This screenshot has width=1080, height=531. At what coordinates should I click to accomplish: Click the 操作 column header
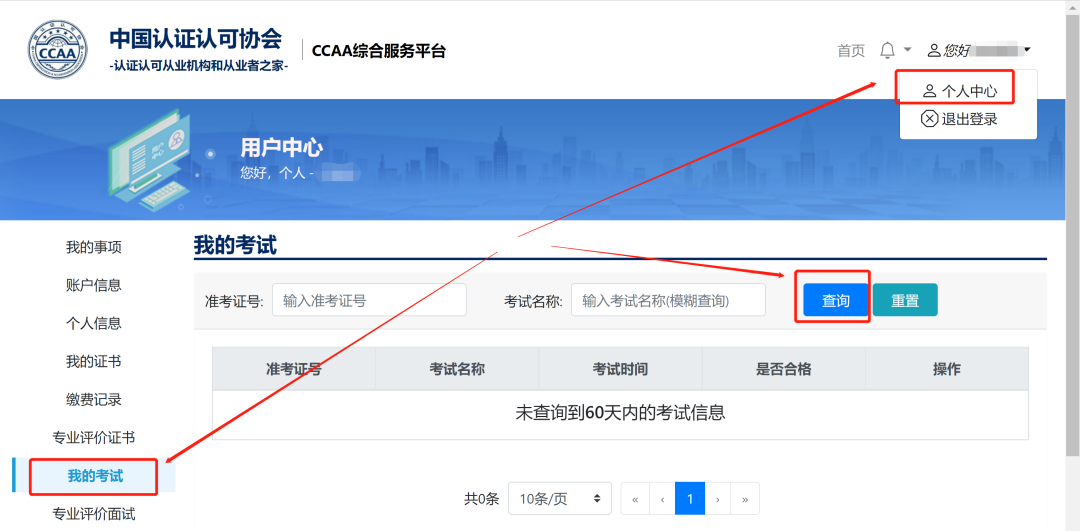pyautogui.click(x=947, y=369)
